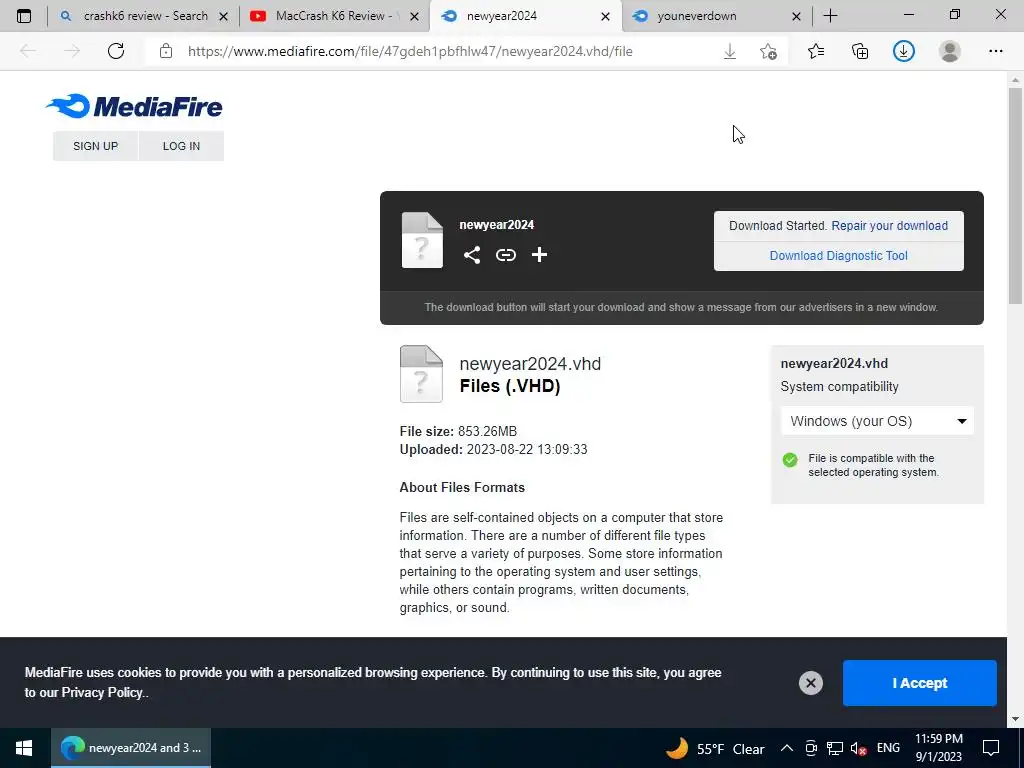Click the site lock info icon

coord(166,51)
